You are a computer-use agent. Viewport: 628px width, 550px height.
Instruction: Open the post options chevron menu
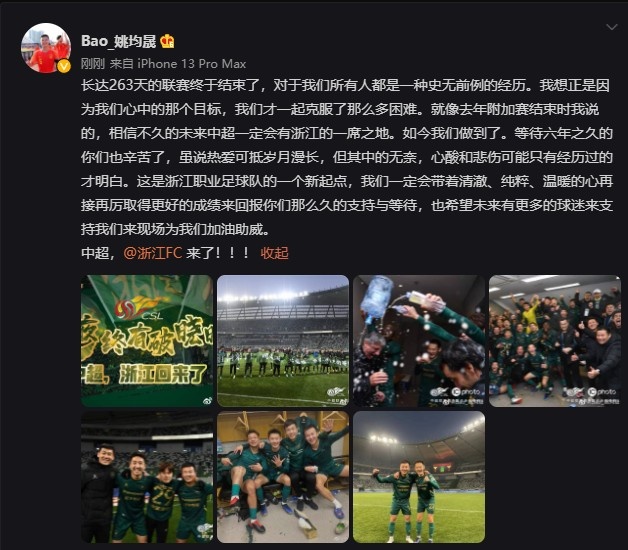click(x=612, y=27)
